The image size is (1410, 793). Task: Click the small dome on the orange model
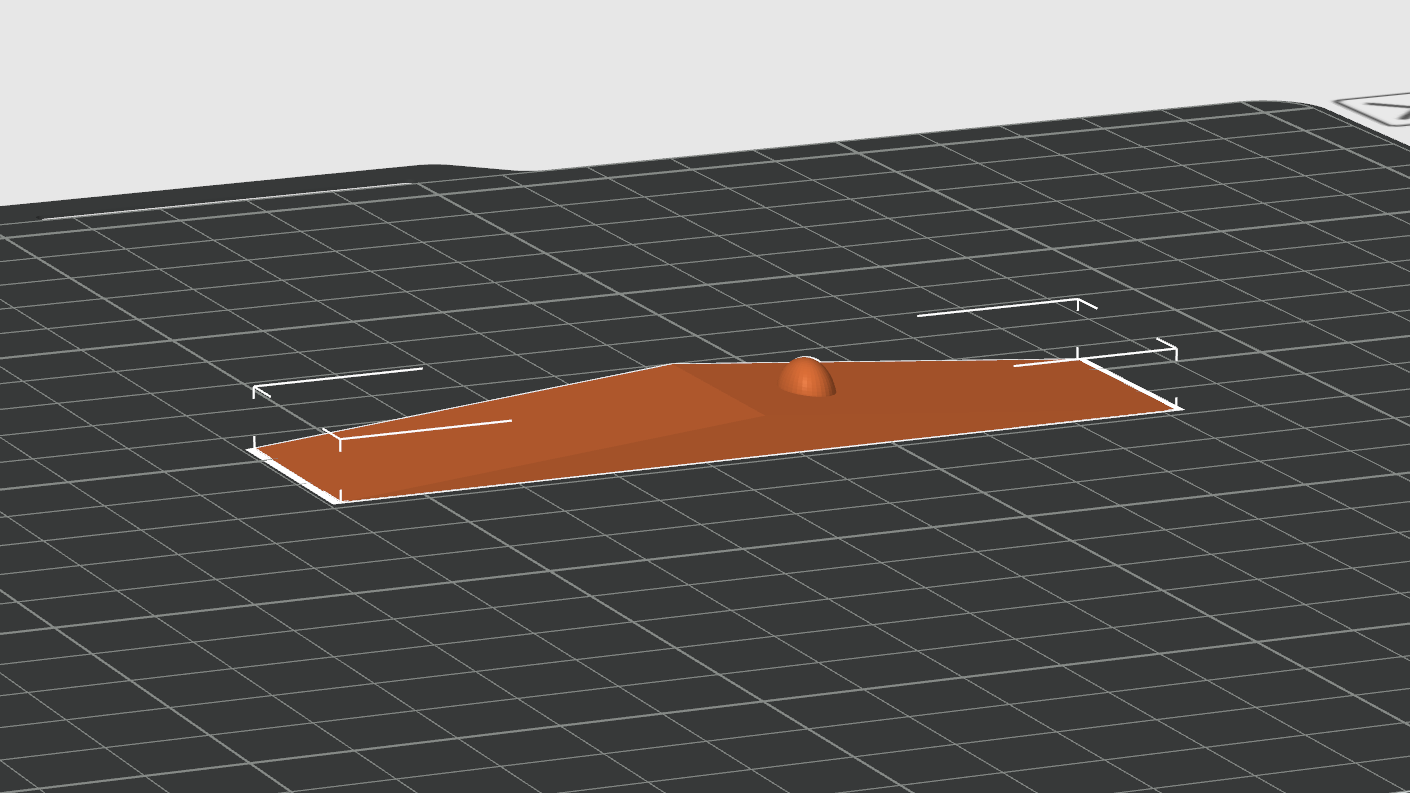coord(808,377)
